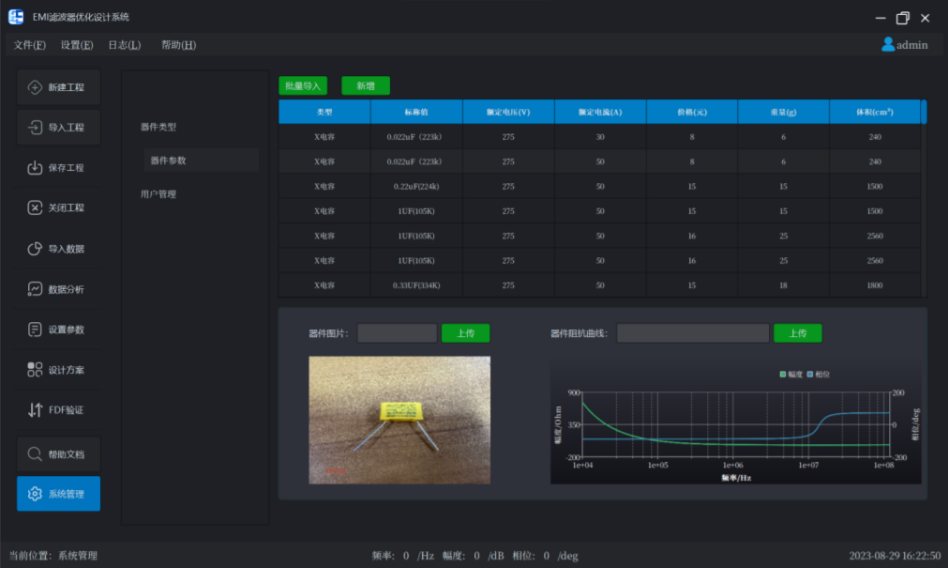The image size is (948, 568).
Task: Click 上传 next to 器件阻抗曲线
Action: (x=797, y=333)
